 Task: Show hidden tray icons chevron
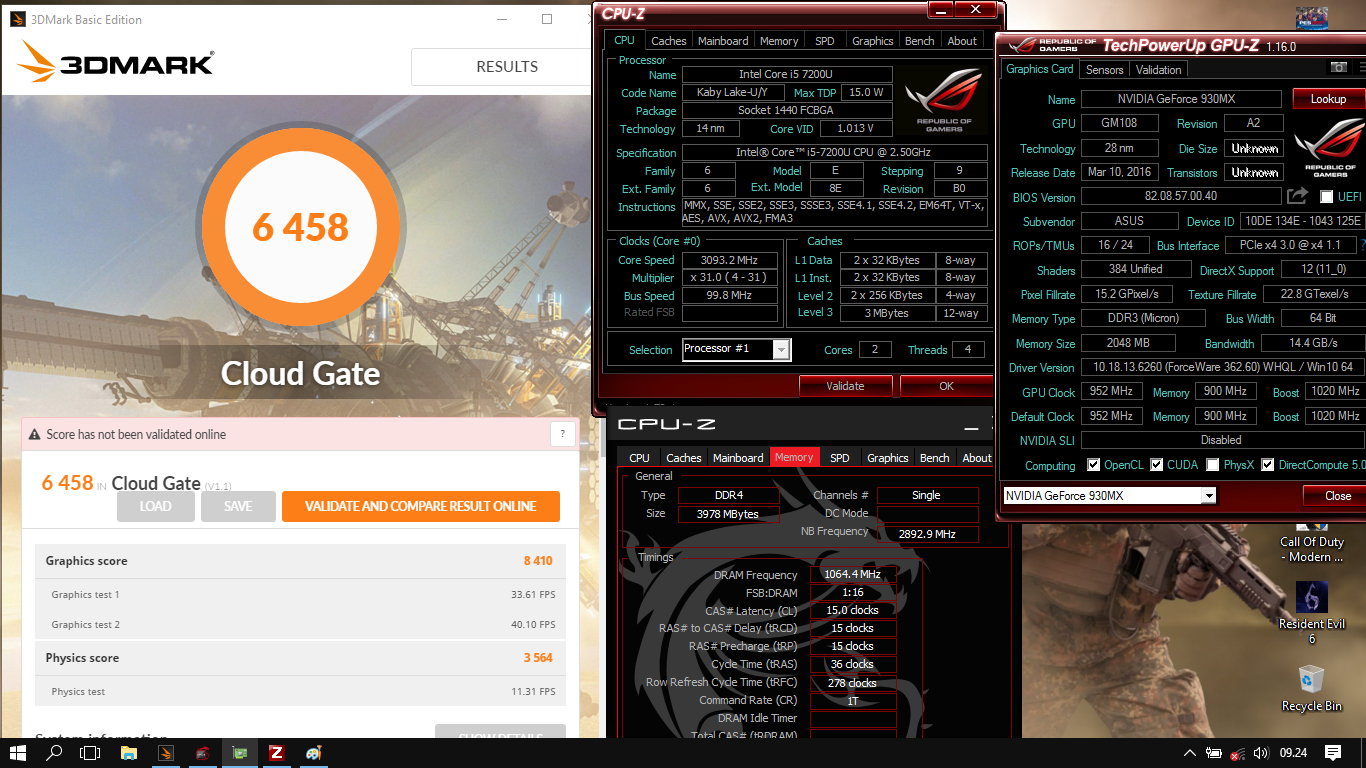(x=1189, y=753)
